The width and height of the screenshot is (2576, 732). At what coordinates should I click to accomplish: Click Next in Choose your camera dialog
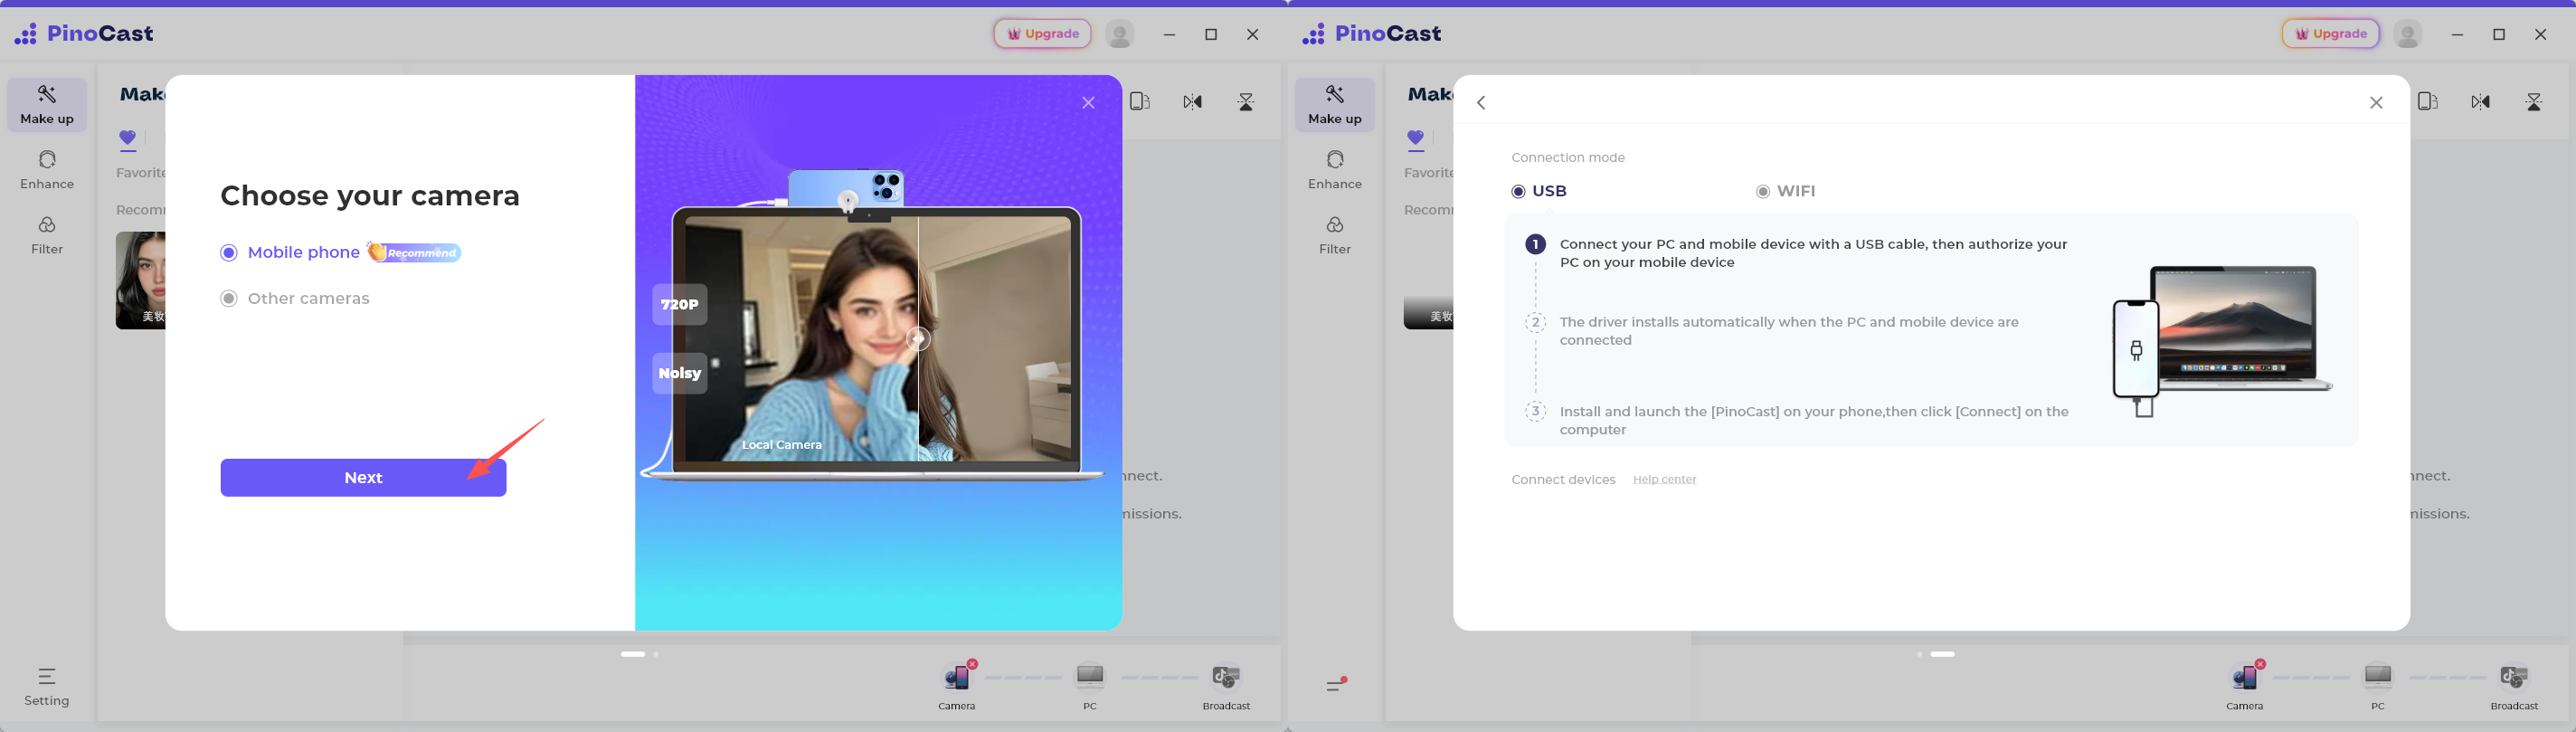tap(363, 478)
